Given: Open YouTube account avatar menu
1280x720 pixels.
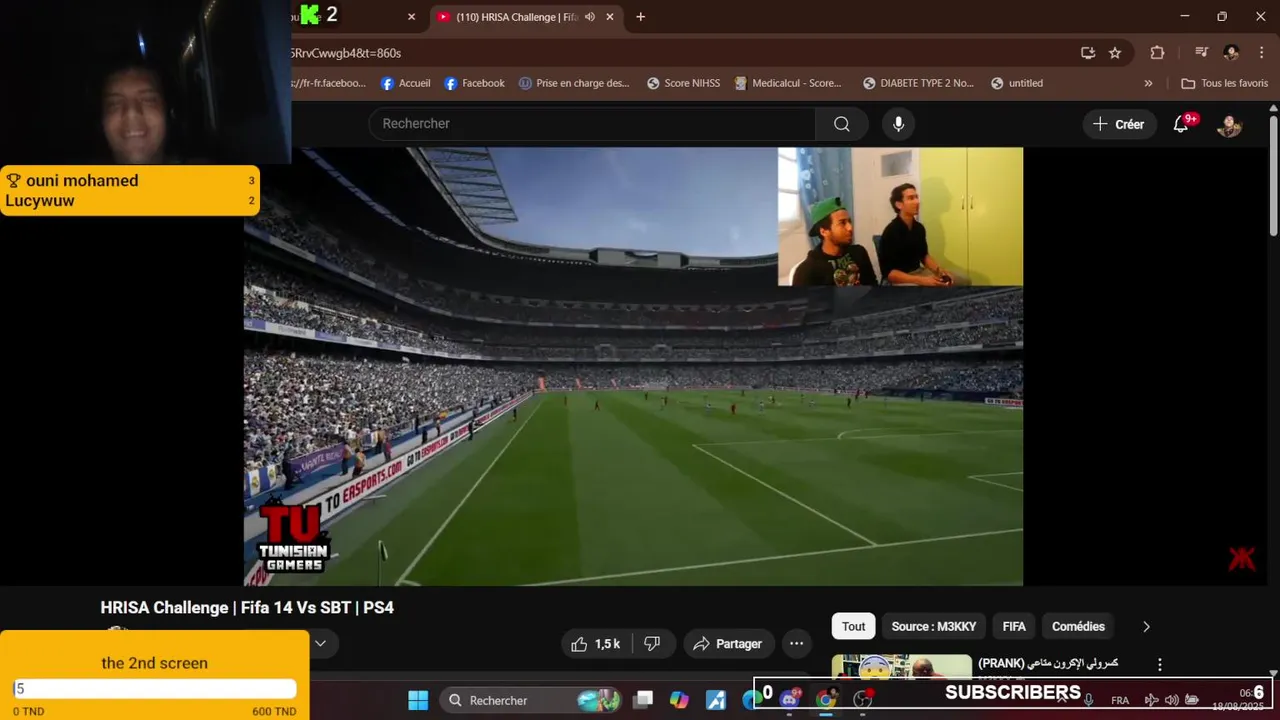Looking at the screenshot, I should (1229, 125).
